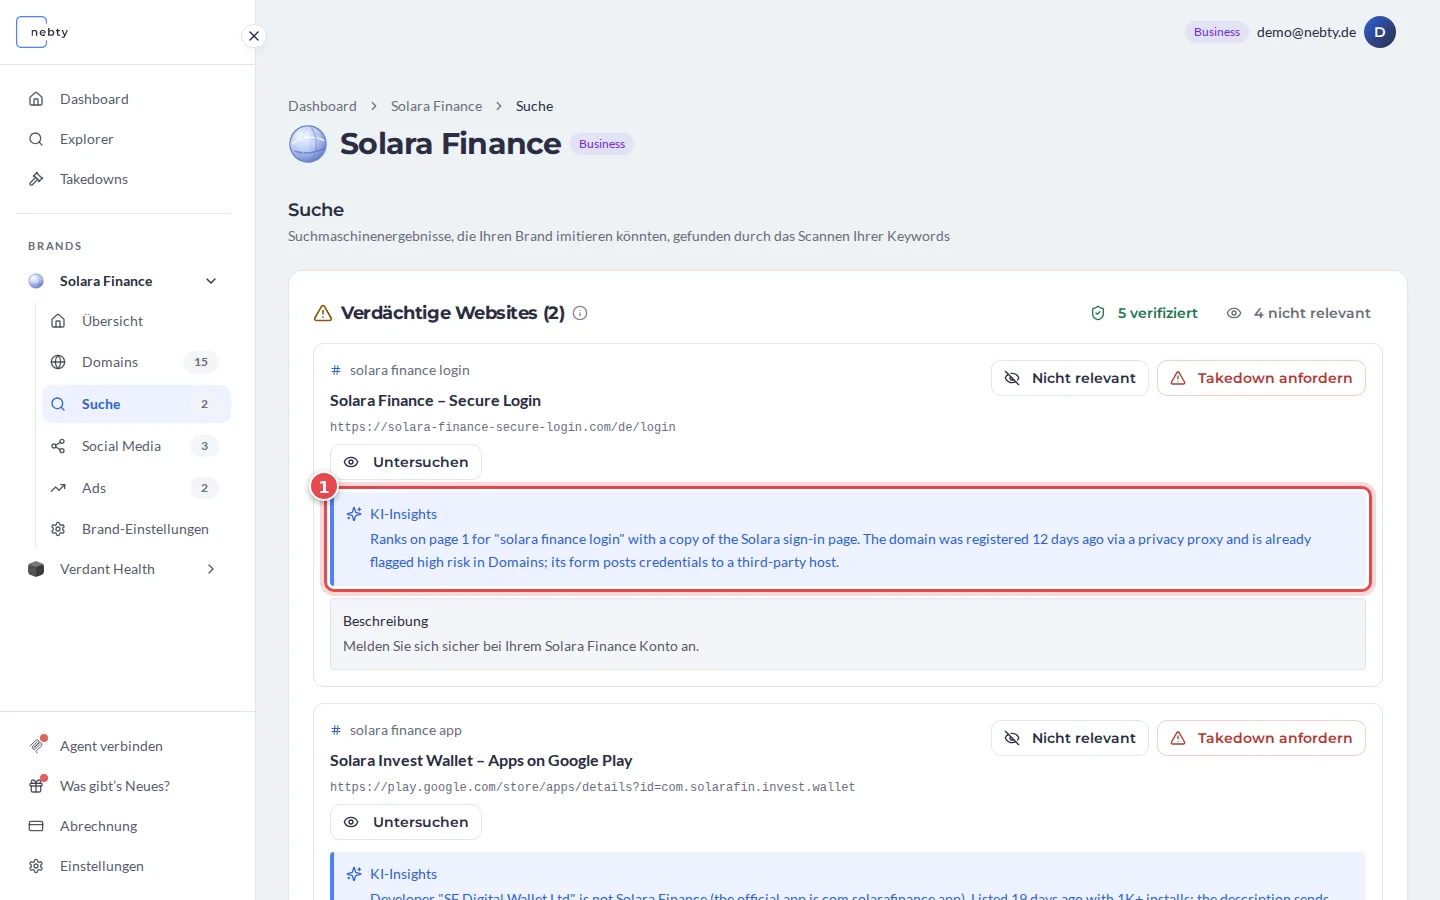
Task: Show the 5 verifiziert results
Action: (1144, 313)
